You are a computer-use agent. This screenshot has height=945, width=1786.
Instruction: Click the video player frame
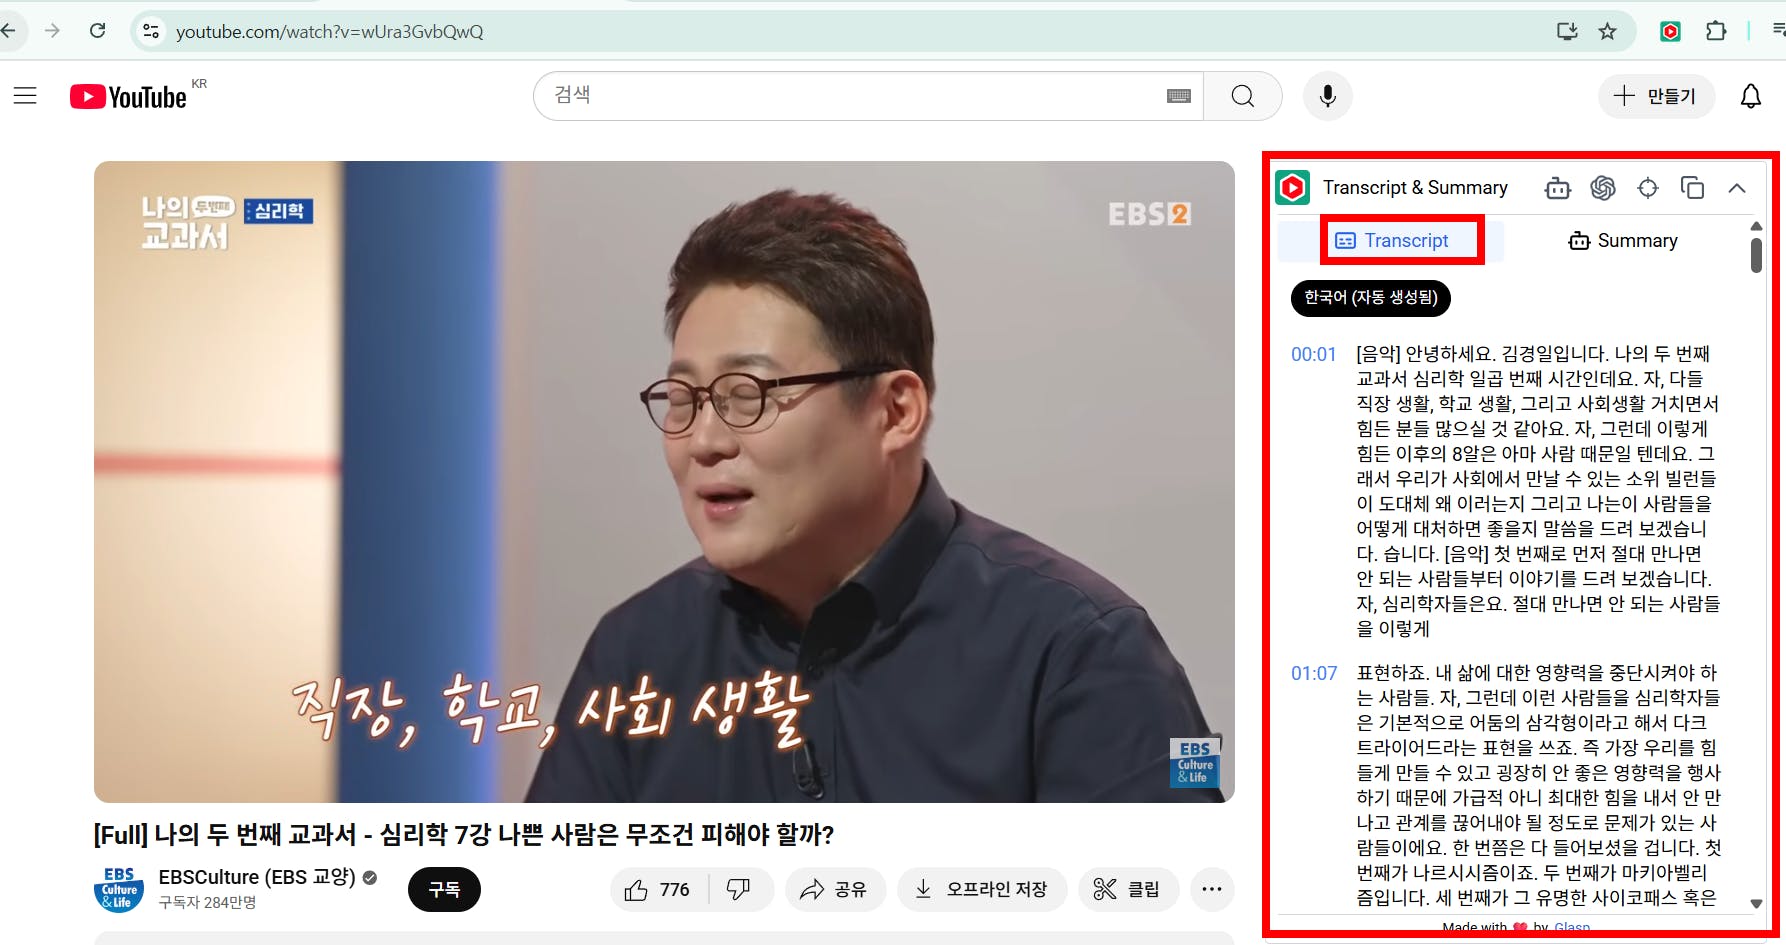[664, 481]
